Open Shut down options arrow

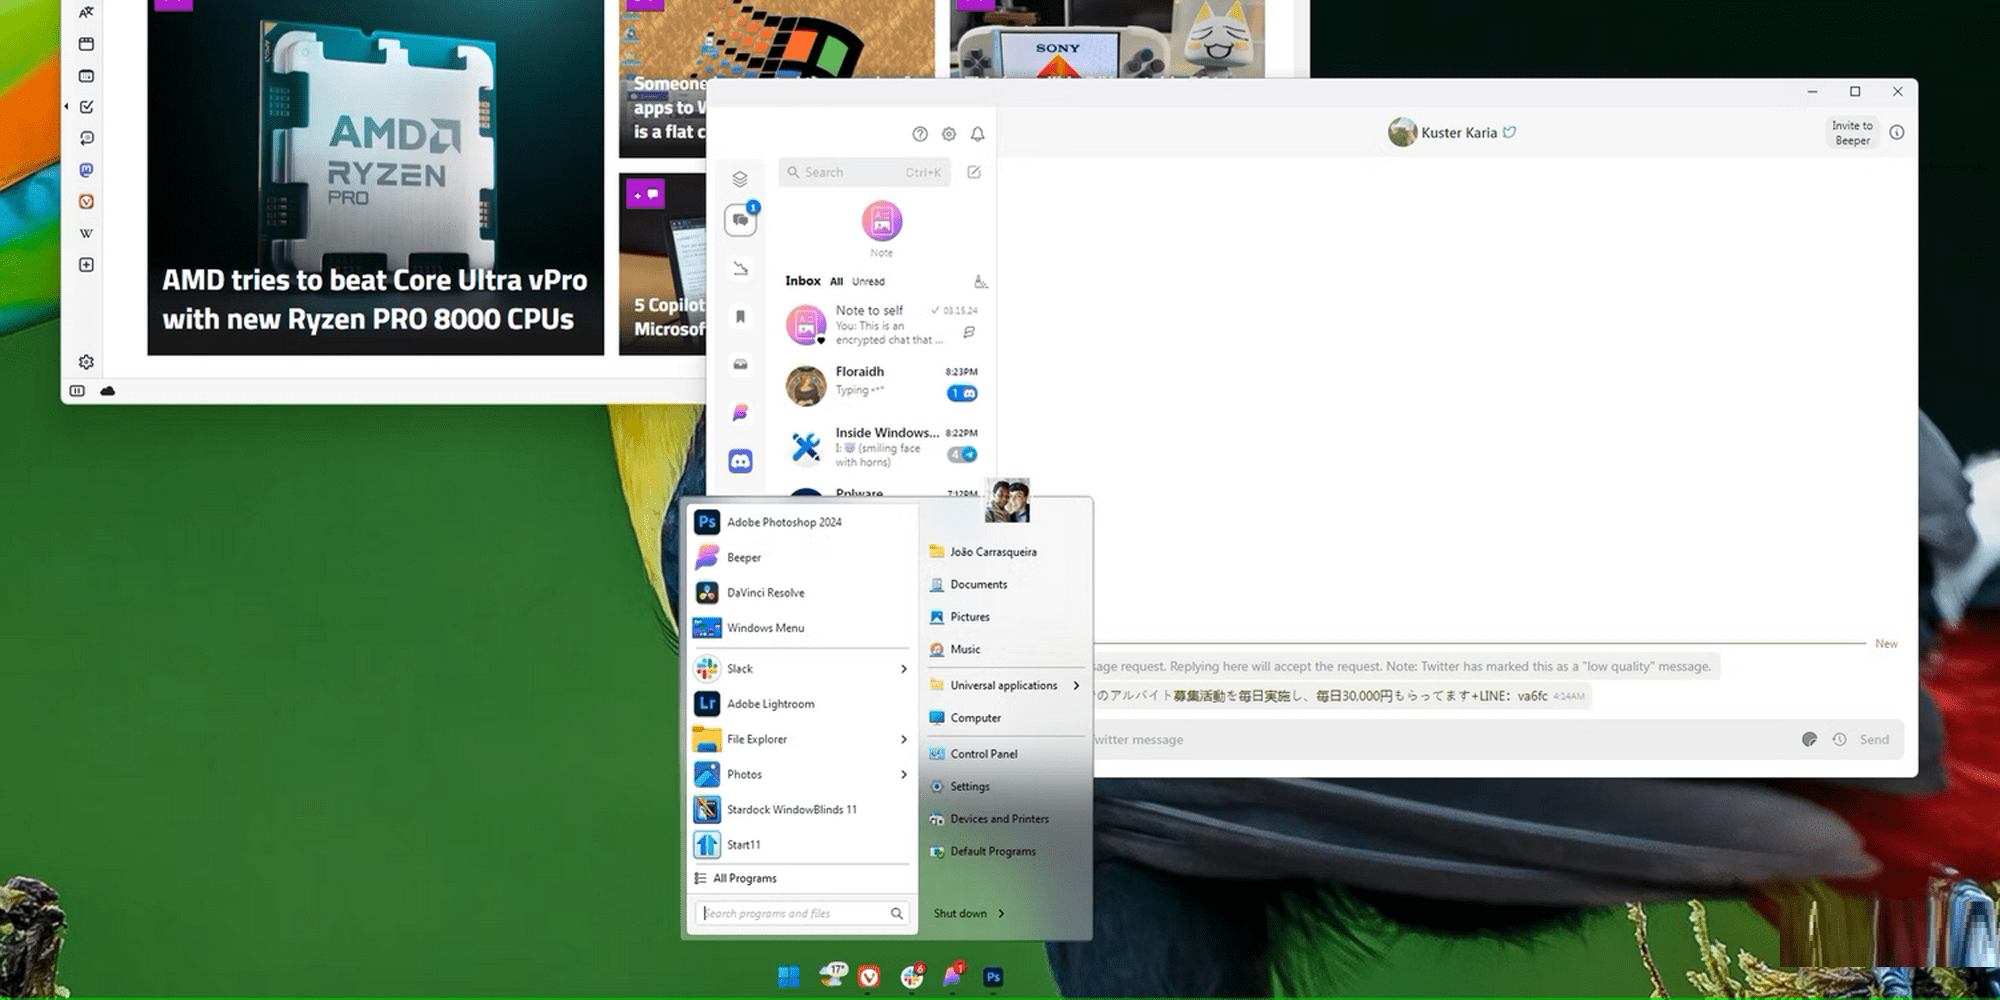coord(1001,913)
